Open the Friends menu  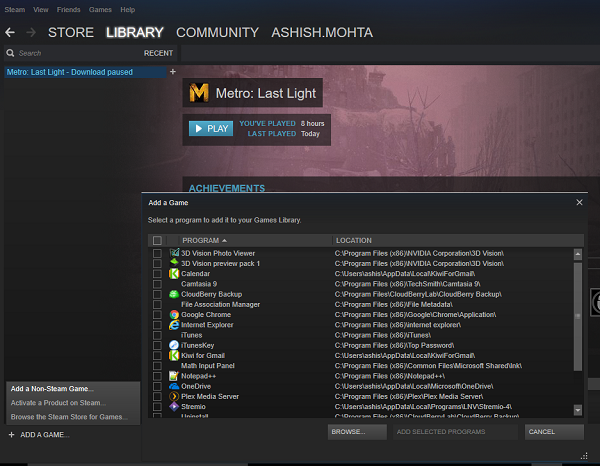(x=68, y=10)
